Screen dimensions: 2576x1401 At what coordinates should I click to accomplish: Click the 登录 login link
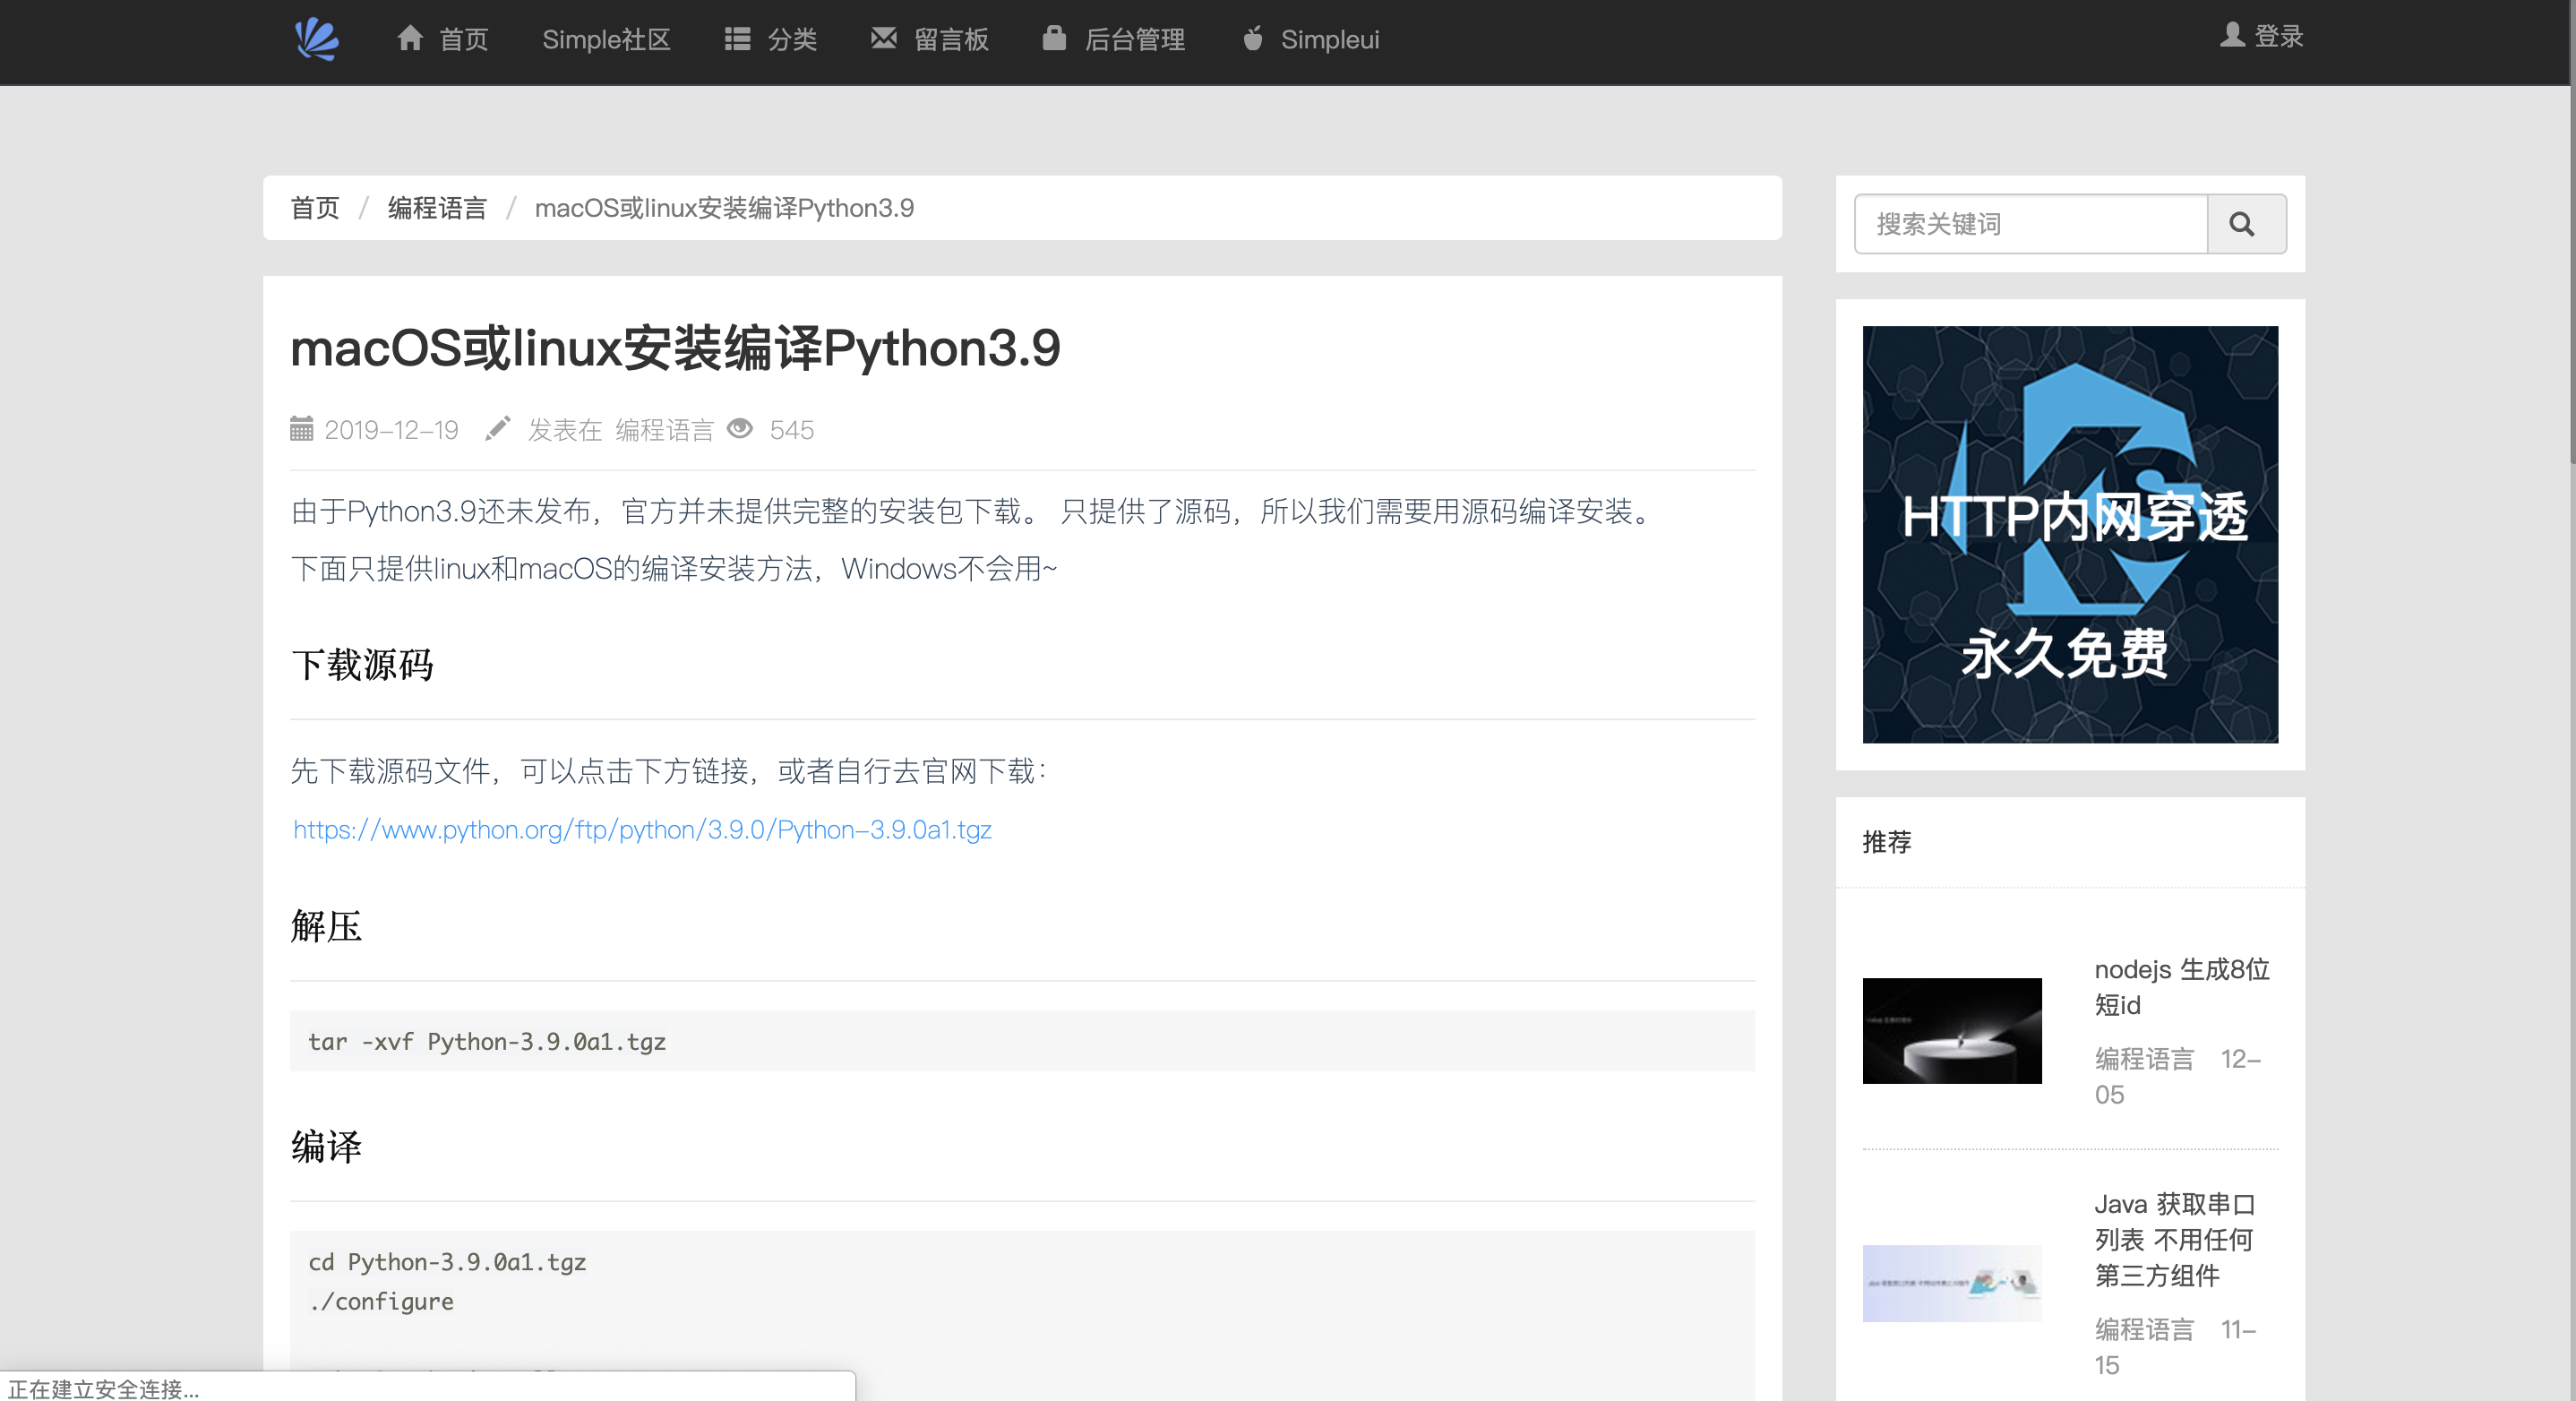[x=2279, y=36]
